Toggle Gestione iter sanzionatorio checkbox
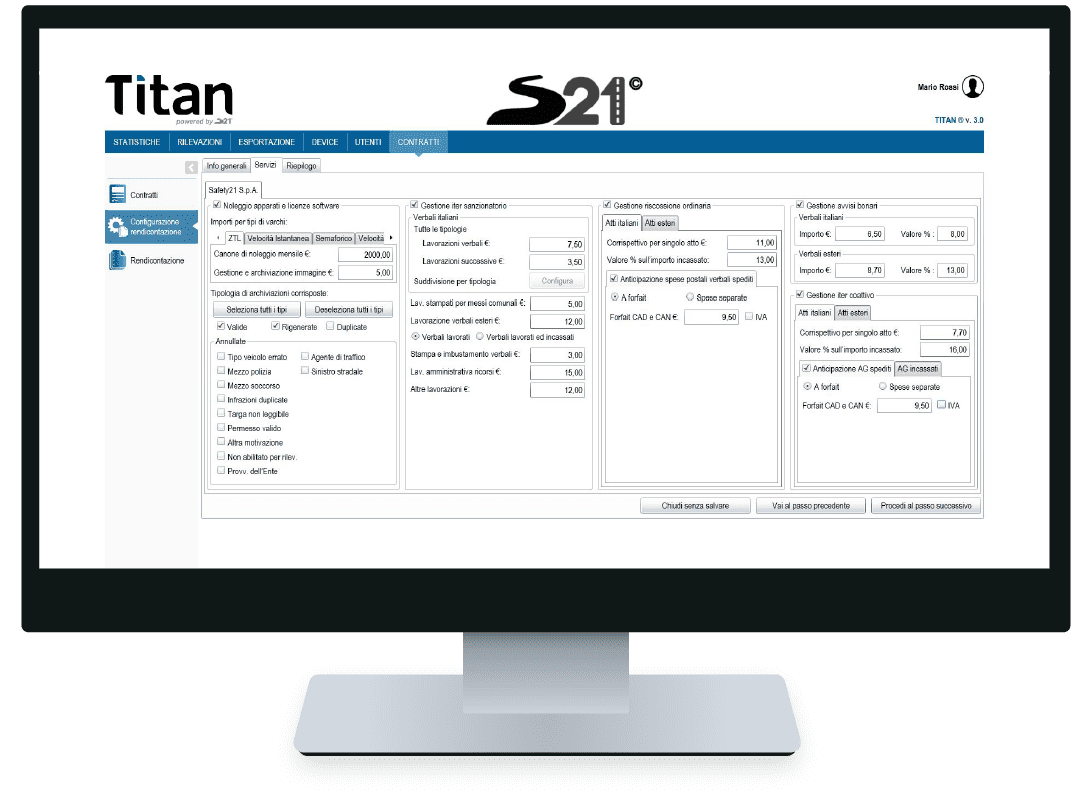This screenshot has height=801, width=1092. point(414,205)
